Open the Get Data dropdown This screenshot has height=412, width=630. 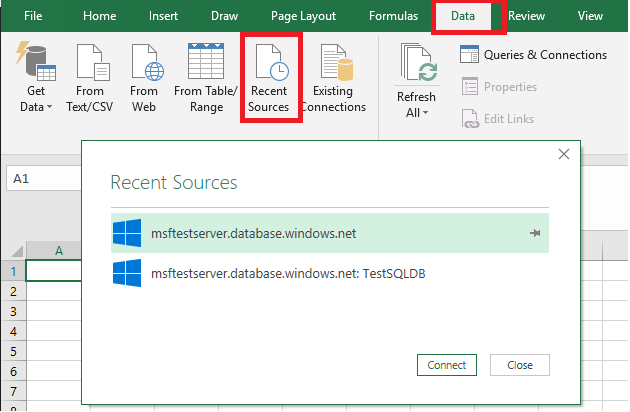pyautogui.click(x=35, y=77)
